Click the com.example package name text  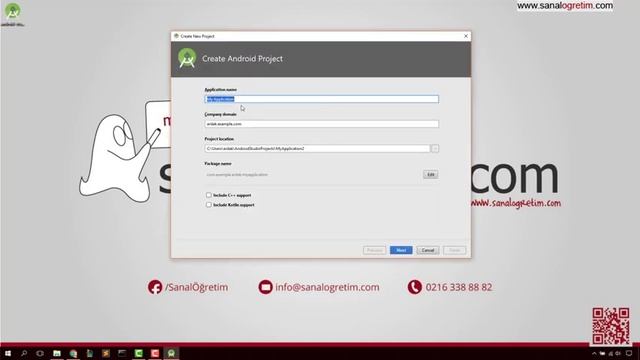point(237,175)
